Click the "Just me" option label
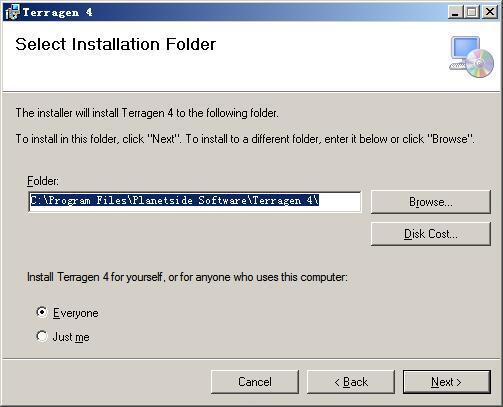The image size is (503, 407). 71,337
